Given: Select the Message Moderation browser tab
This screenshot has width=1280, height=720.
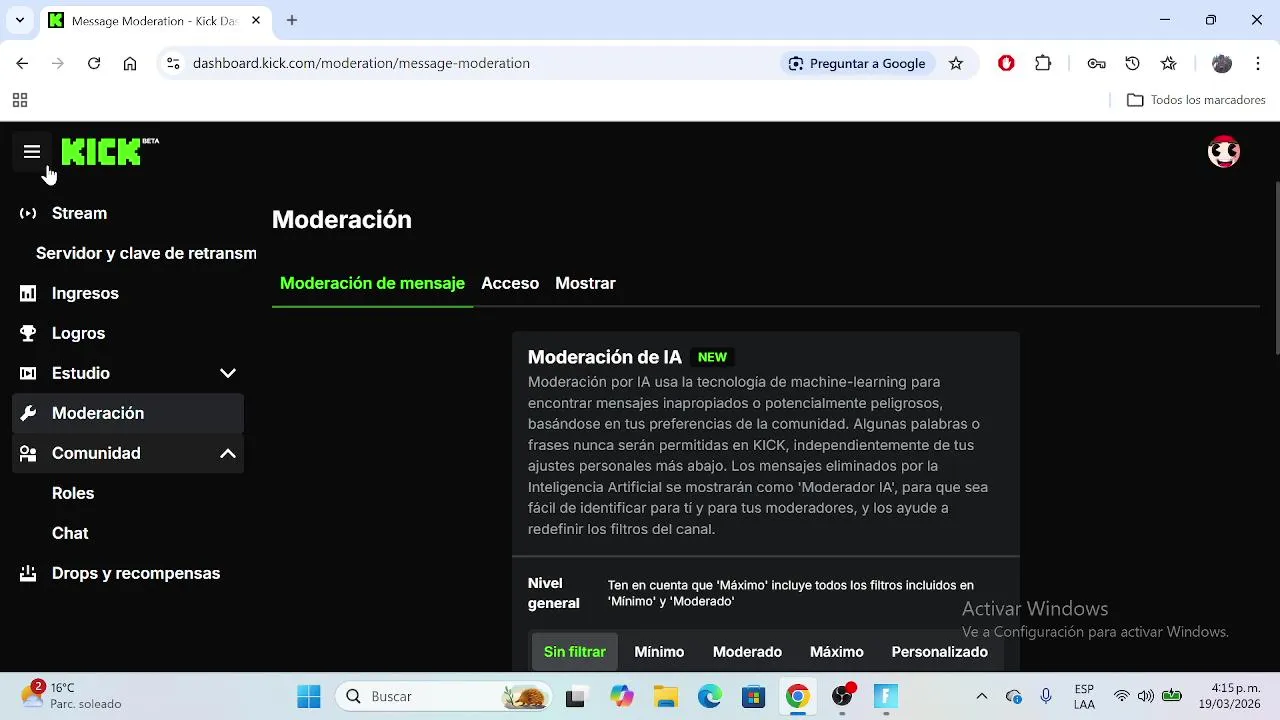Looking at the screenshot, I should (155, 21).
